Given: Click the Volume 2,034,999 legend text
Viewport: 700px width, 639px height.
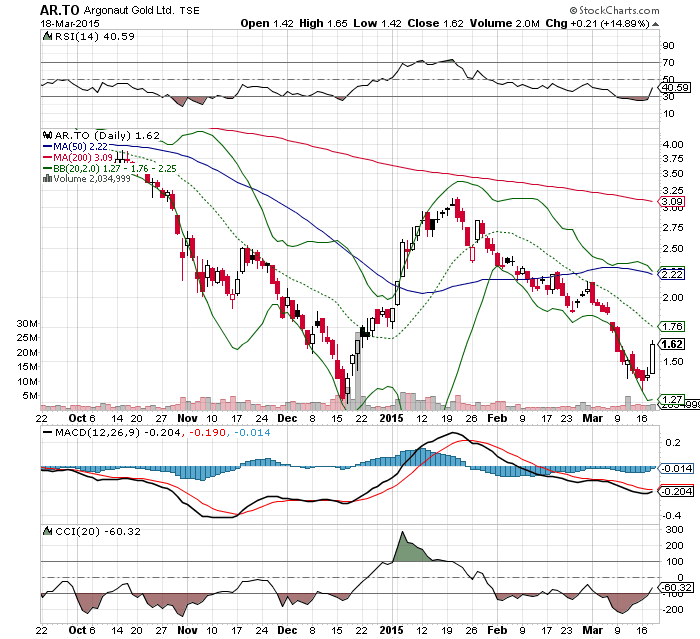Looking at the screenshot, I should (92, 179).
